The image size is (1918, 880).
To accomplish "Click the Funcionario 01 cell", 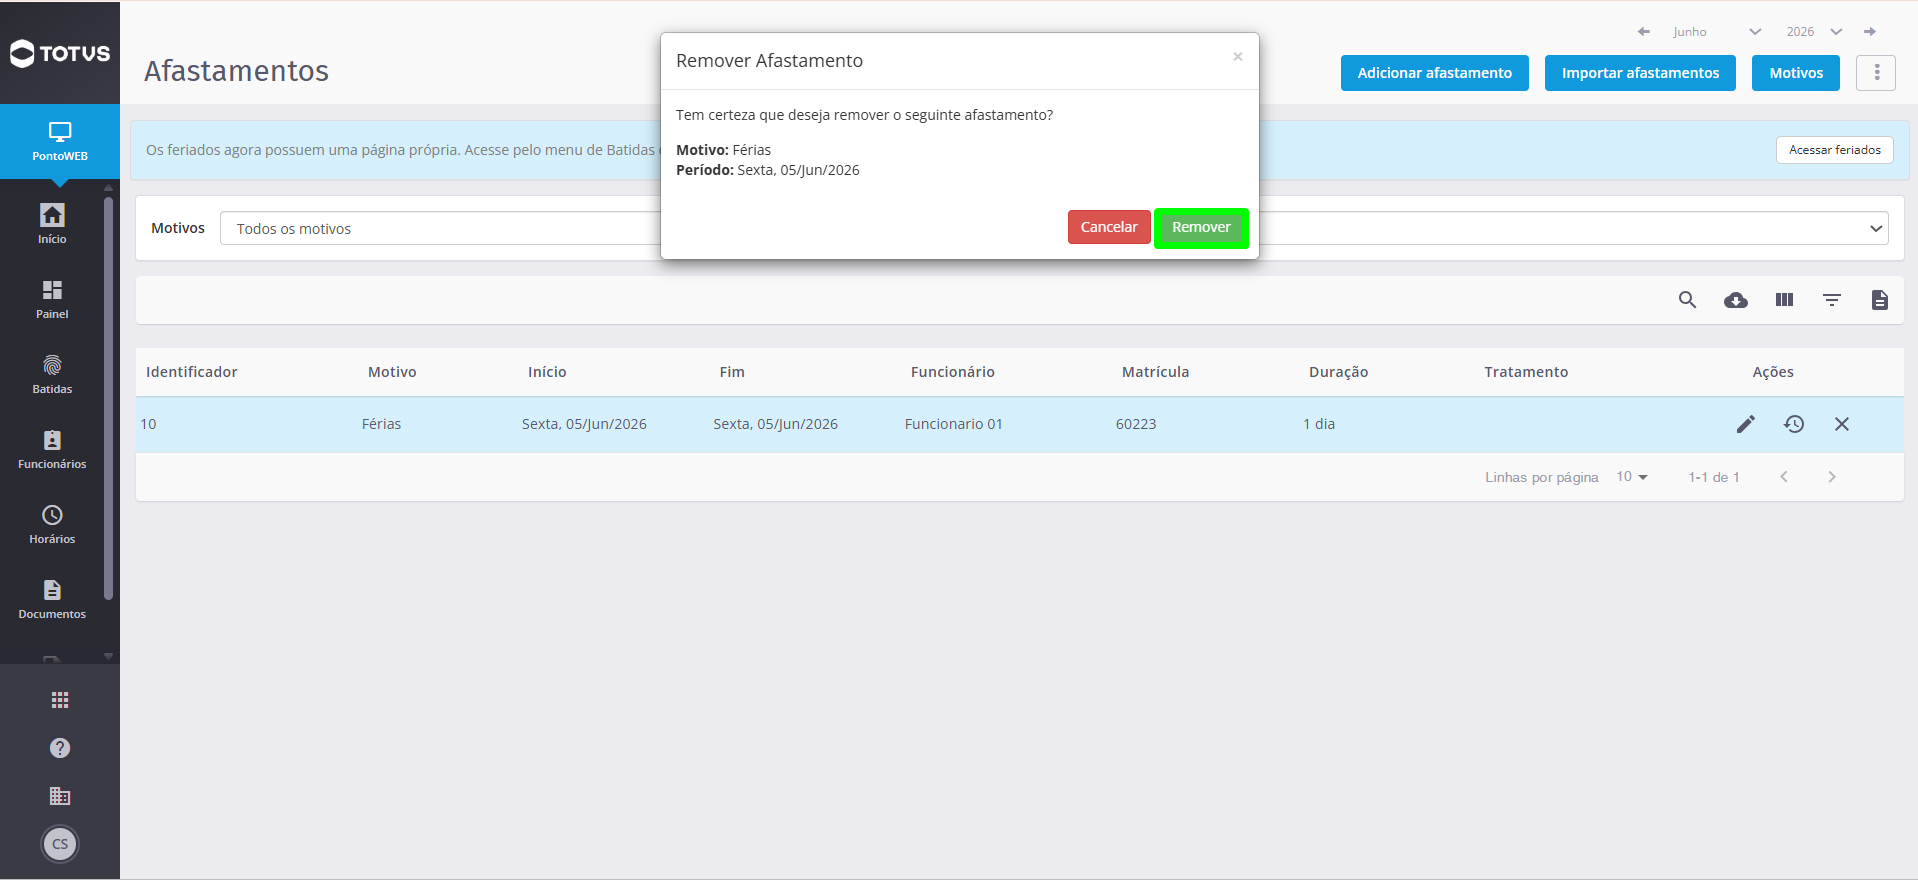I will tap(954, 424).
